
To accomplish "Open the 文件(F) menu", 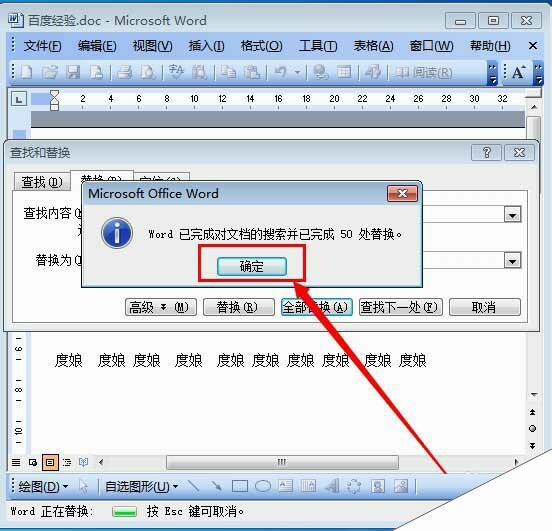I will (42, 46).
